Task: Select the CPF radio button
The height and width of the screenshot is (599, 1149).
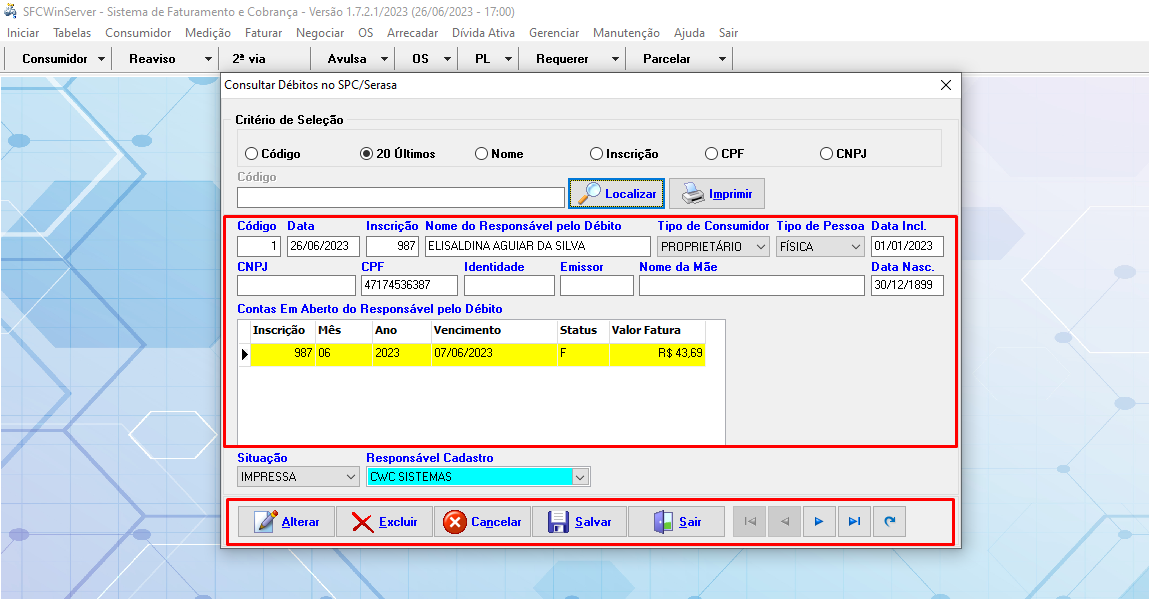Action: [712, 154]
